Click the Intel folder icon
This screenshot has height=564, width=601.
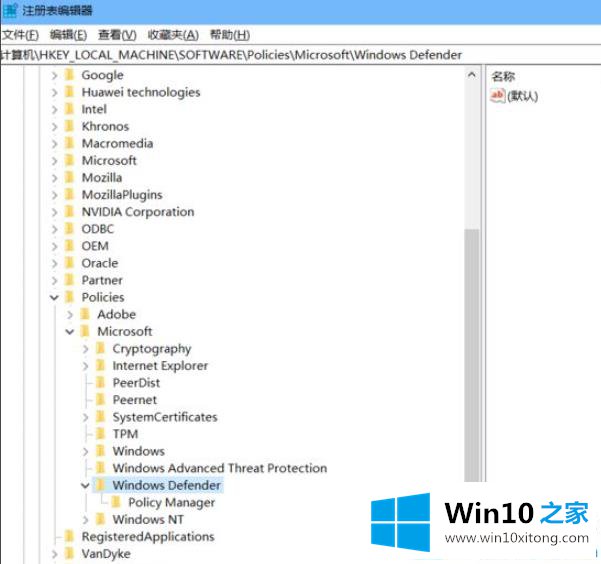[x=69, y=109]
